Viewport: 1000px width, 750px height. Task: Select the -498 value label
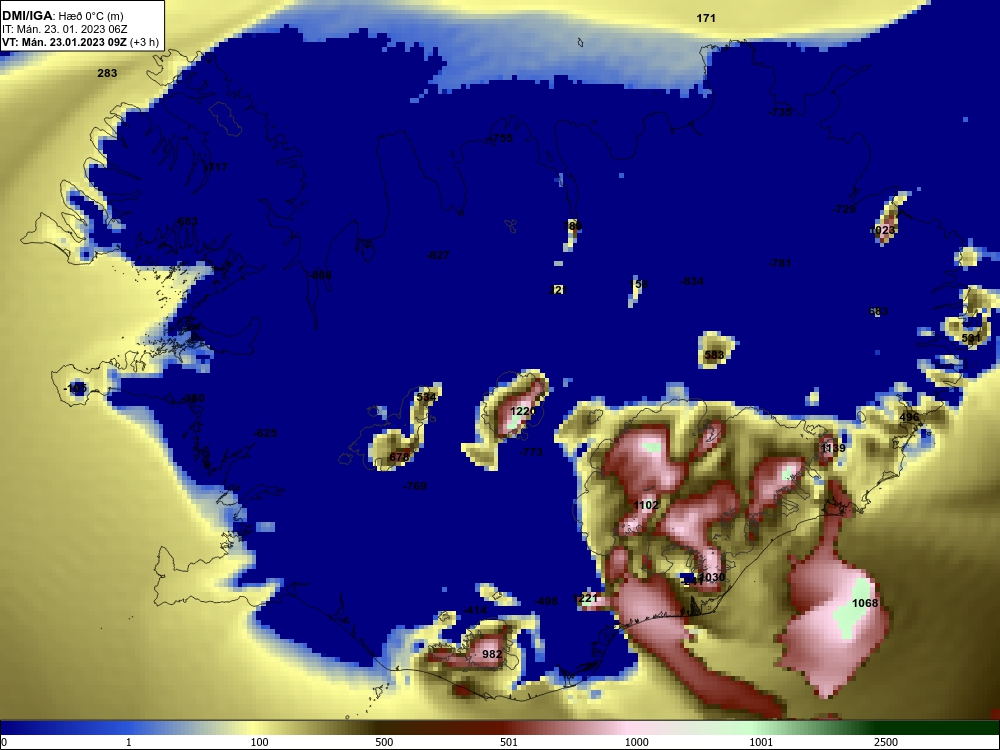point(546,601)
